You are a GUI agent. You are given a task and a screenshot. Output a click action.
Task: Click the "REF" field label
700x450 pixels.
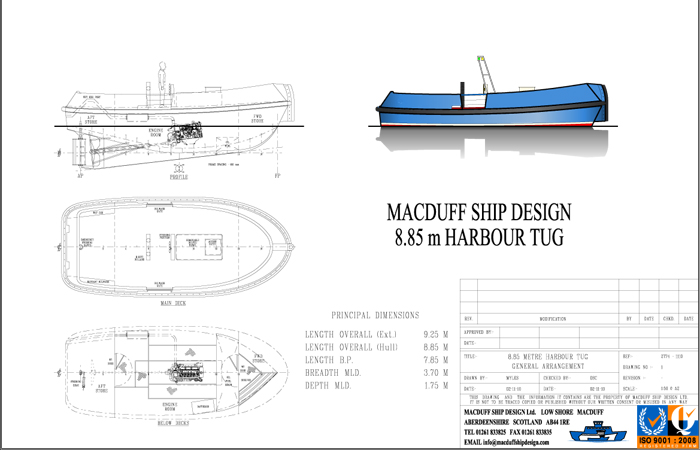tap(627, 357)
